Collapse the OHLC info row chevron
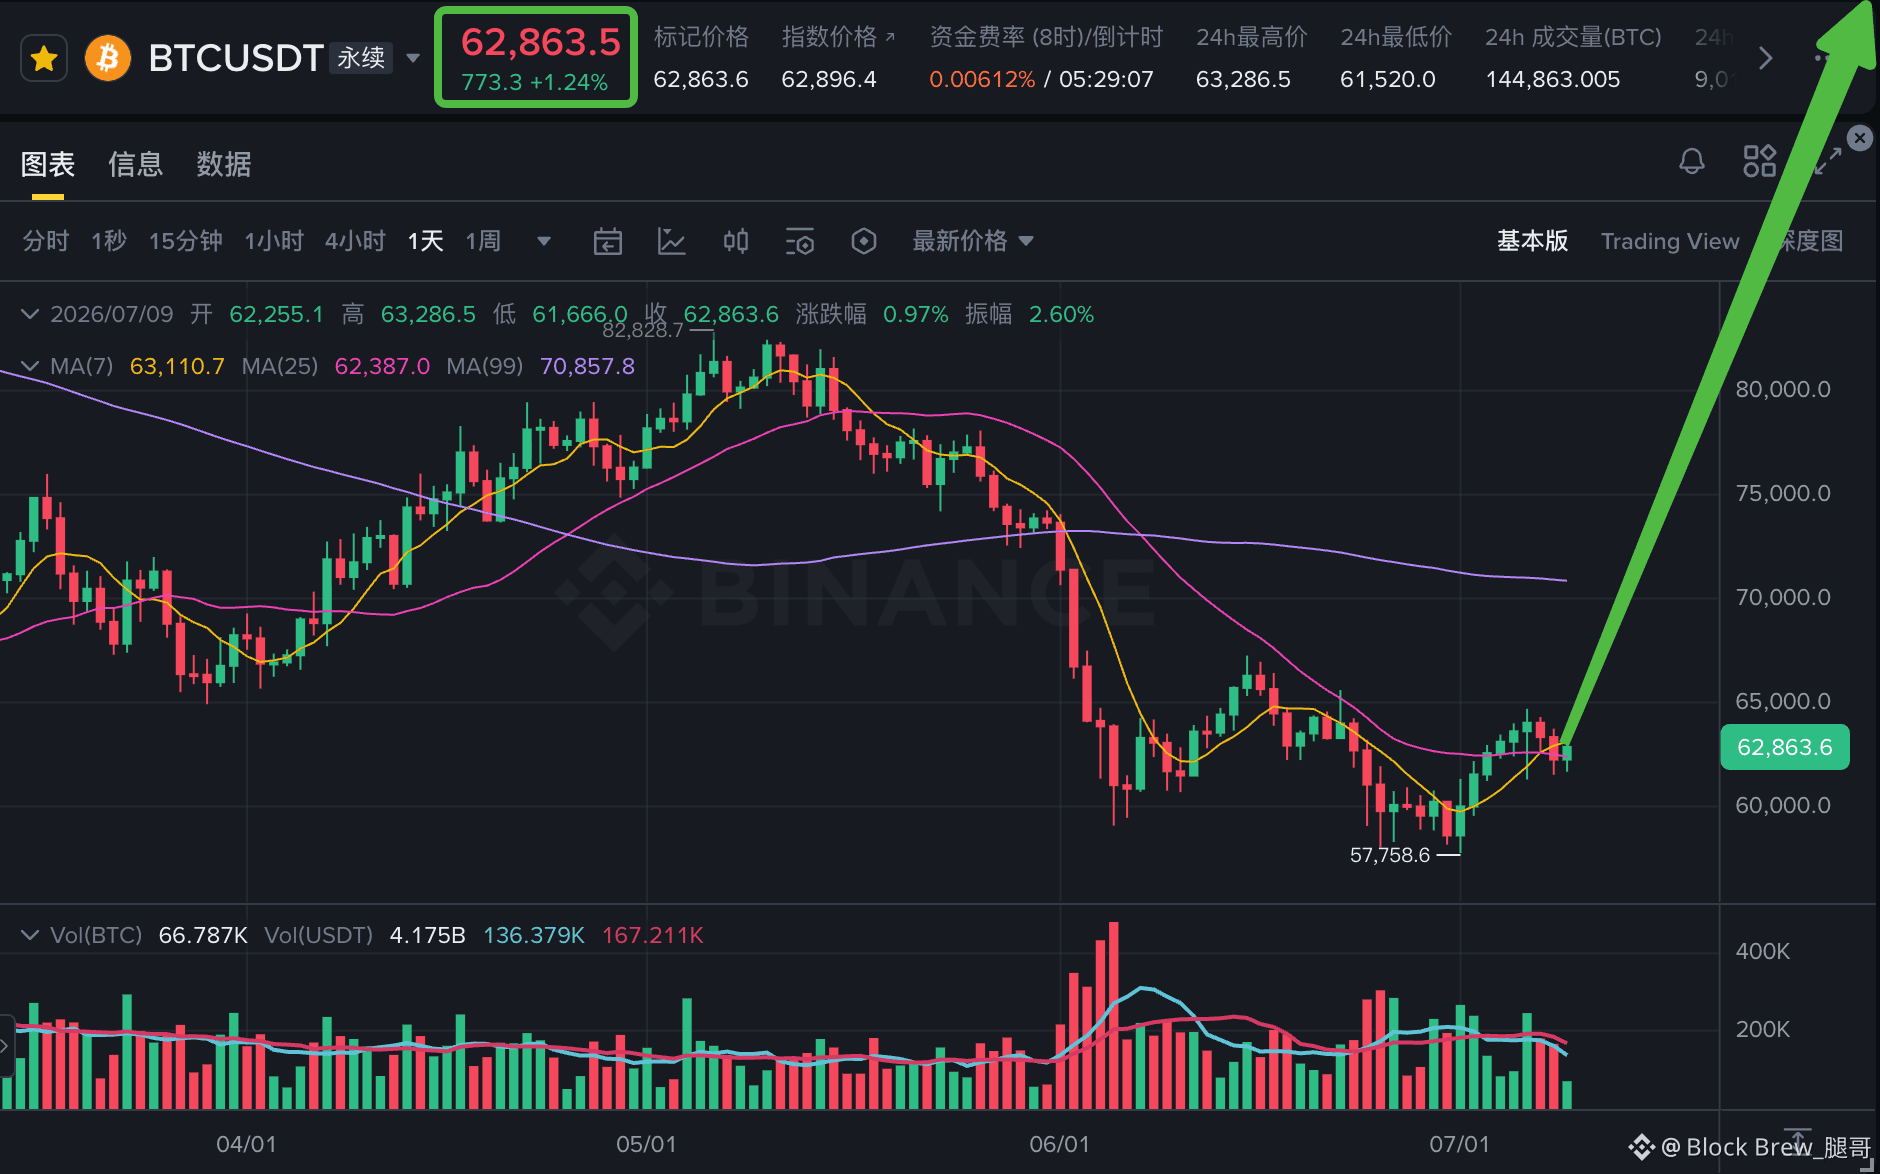 coord(30,314)
